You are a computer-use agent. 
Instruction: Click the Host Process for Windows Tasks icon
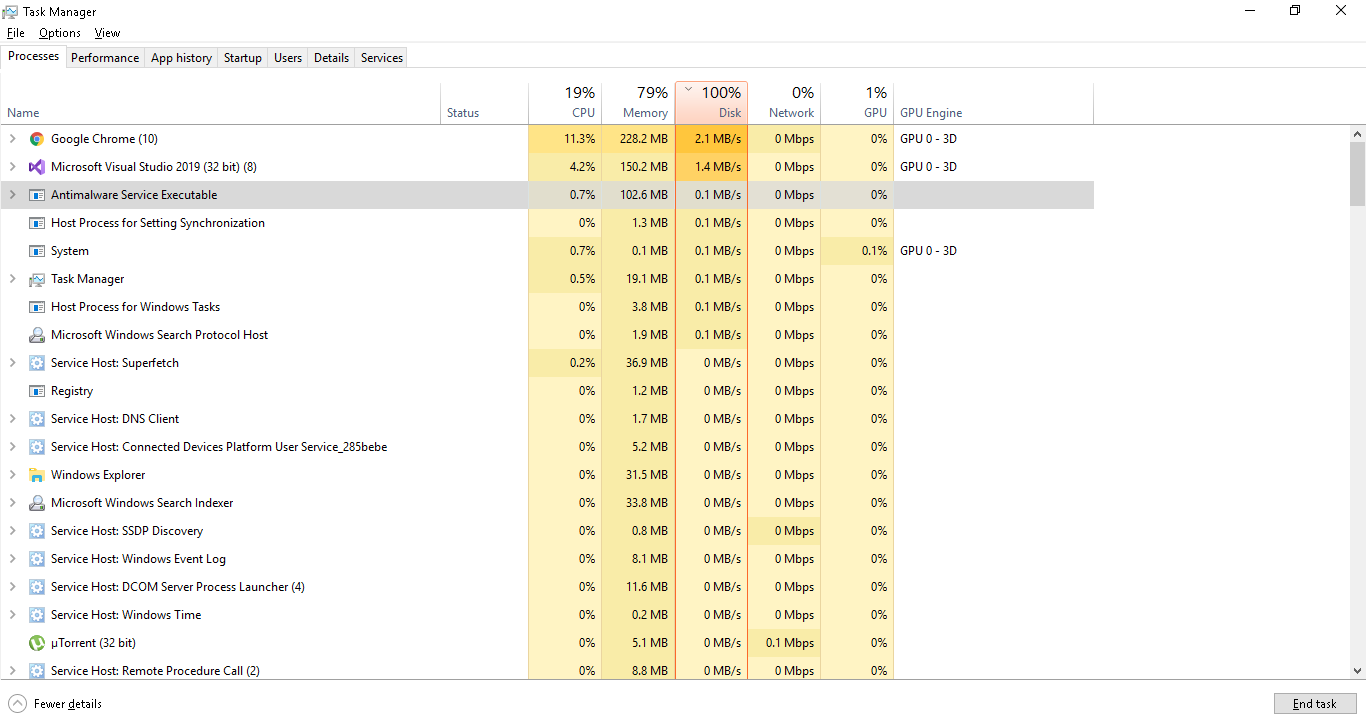point(37,307)
